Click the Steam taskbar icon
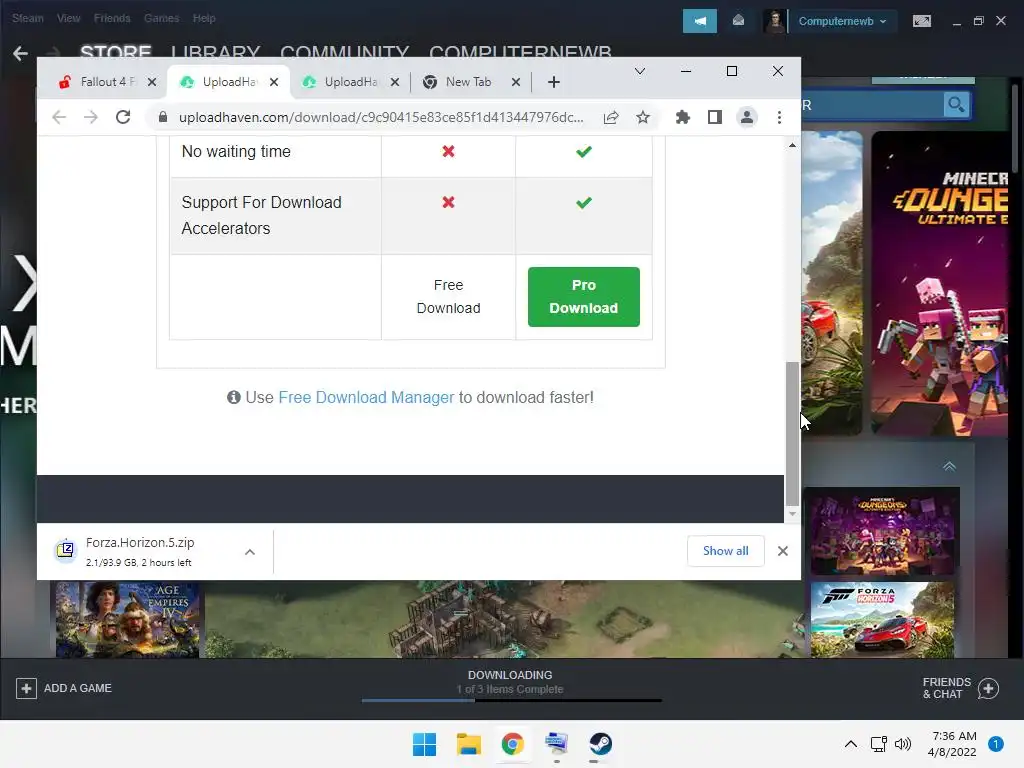This screenshot has width=1024, height=768. pyautogui.click(x=600, y=744)
